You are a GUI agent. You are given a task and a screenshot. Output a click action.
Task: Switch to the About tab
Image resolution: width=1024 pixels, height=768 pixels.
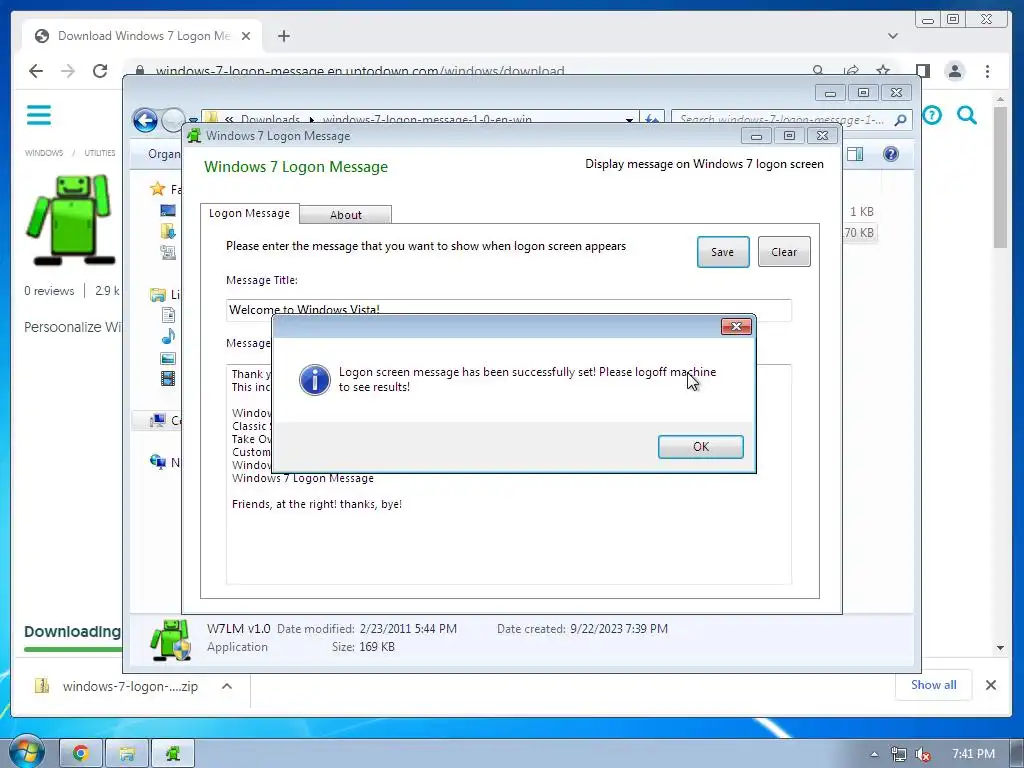tap(345, 215)
